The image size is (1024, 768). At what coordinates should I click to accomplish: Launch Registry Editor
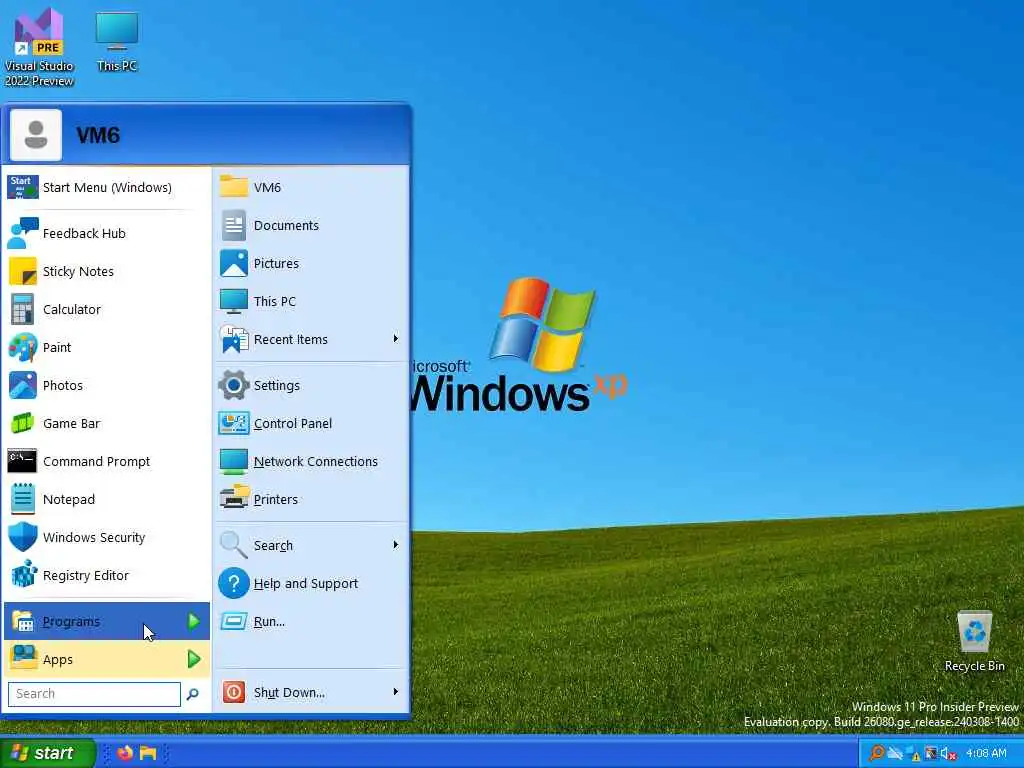[x=106, y=575]
